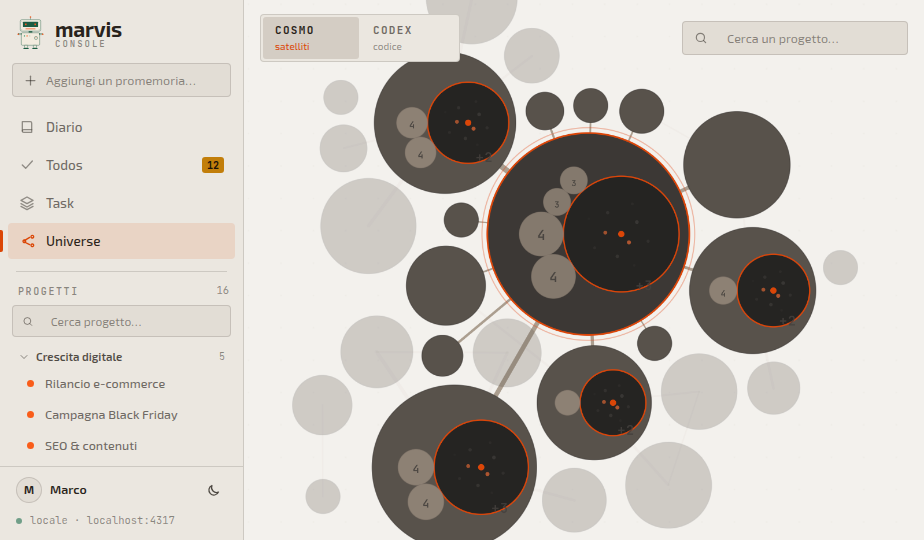The height and width of the screenshot is (540, 924).
Task: Click the Crescita digitale count 5
Action: pyautogui.click(x=222, y=356)
